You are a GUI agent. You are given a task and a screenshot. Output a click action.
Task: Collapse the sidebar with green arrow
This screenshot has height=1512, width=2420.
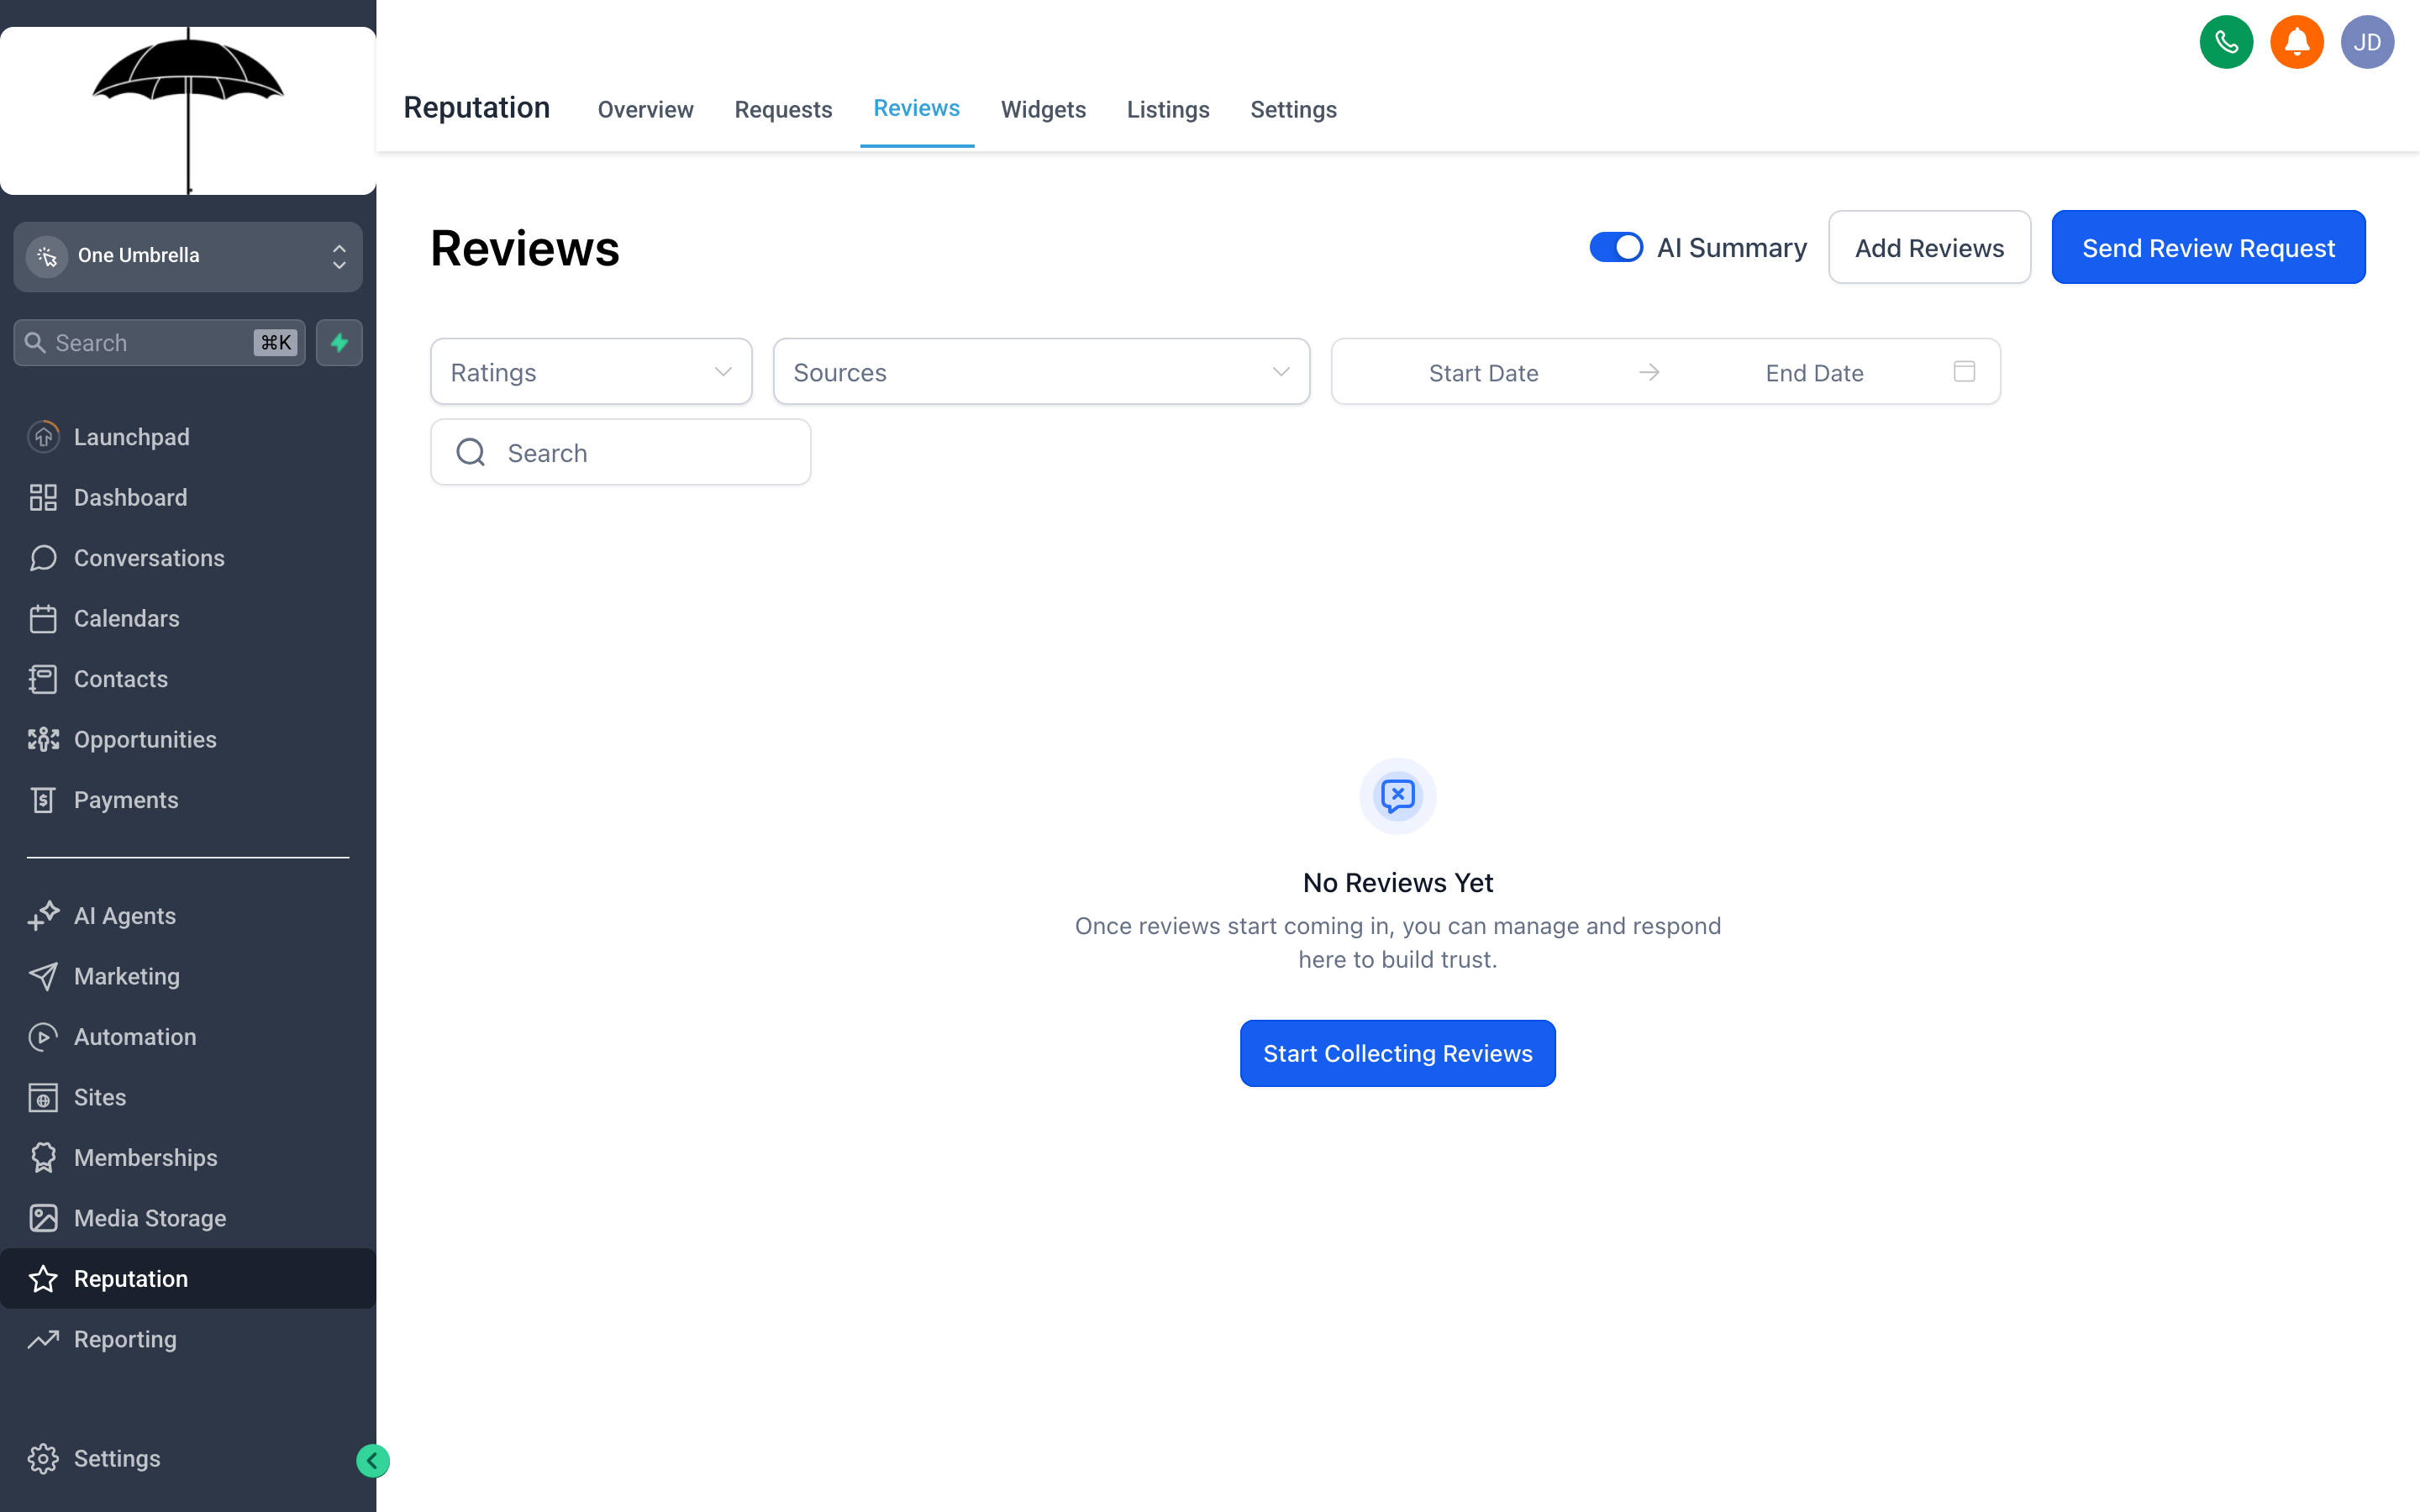pos(372,1461)
